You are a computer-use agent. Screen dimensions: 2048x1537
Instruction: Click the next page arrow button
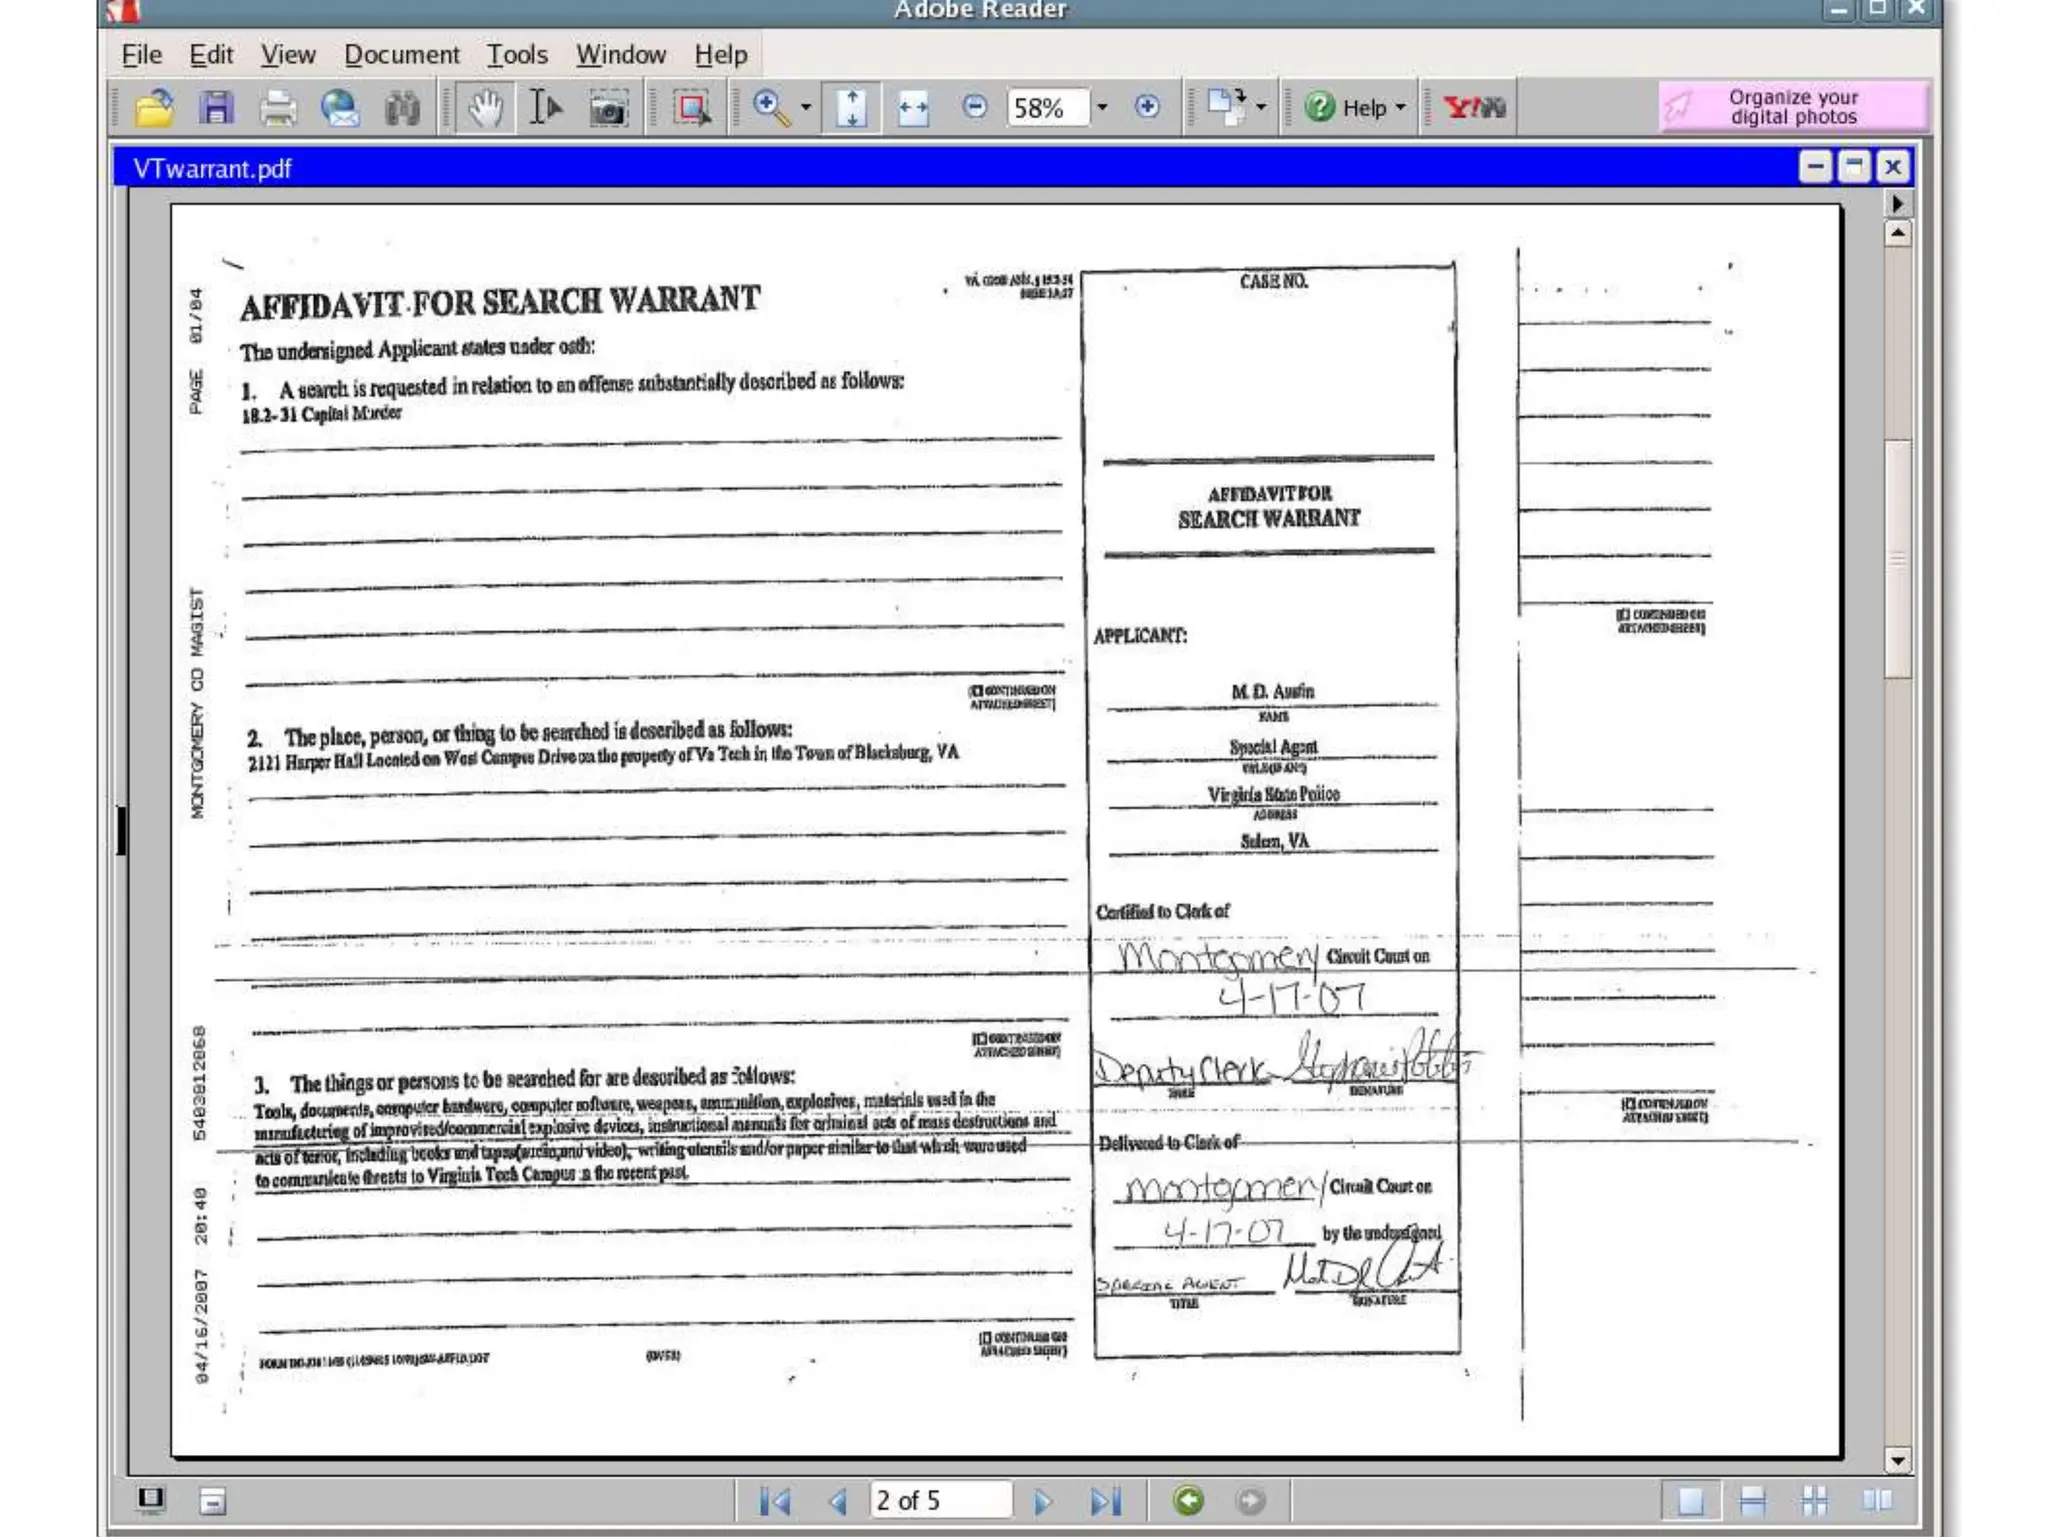[1042, 1501]
